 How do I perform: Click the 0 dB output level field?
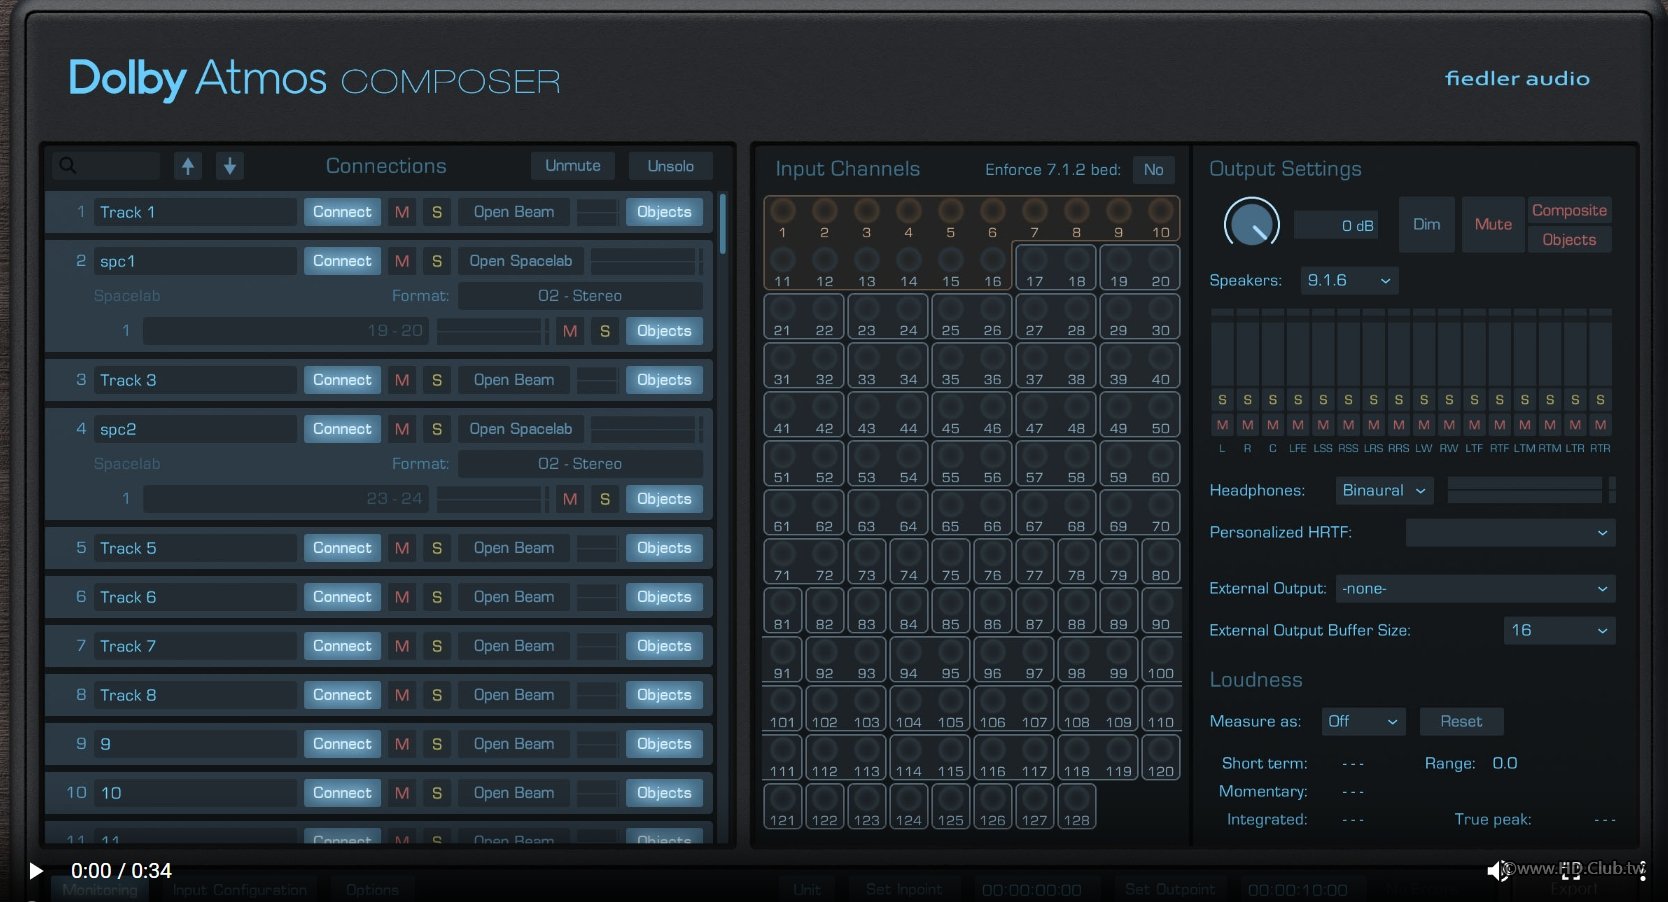1337,225
